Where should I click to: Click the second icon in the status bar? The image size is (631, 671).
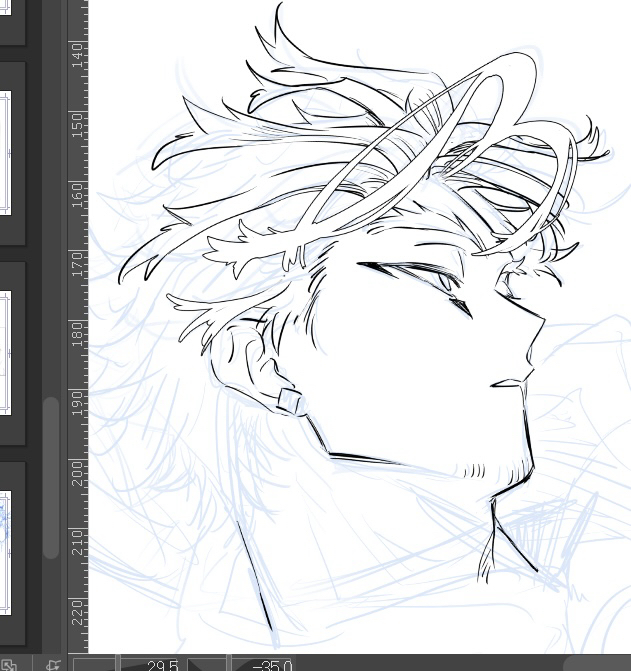coord(52,663)
